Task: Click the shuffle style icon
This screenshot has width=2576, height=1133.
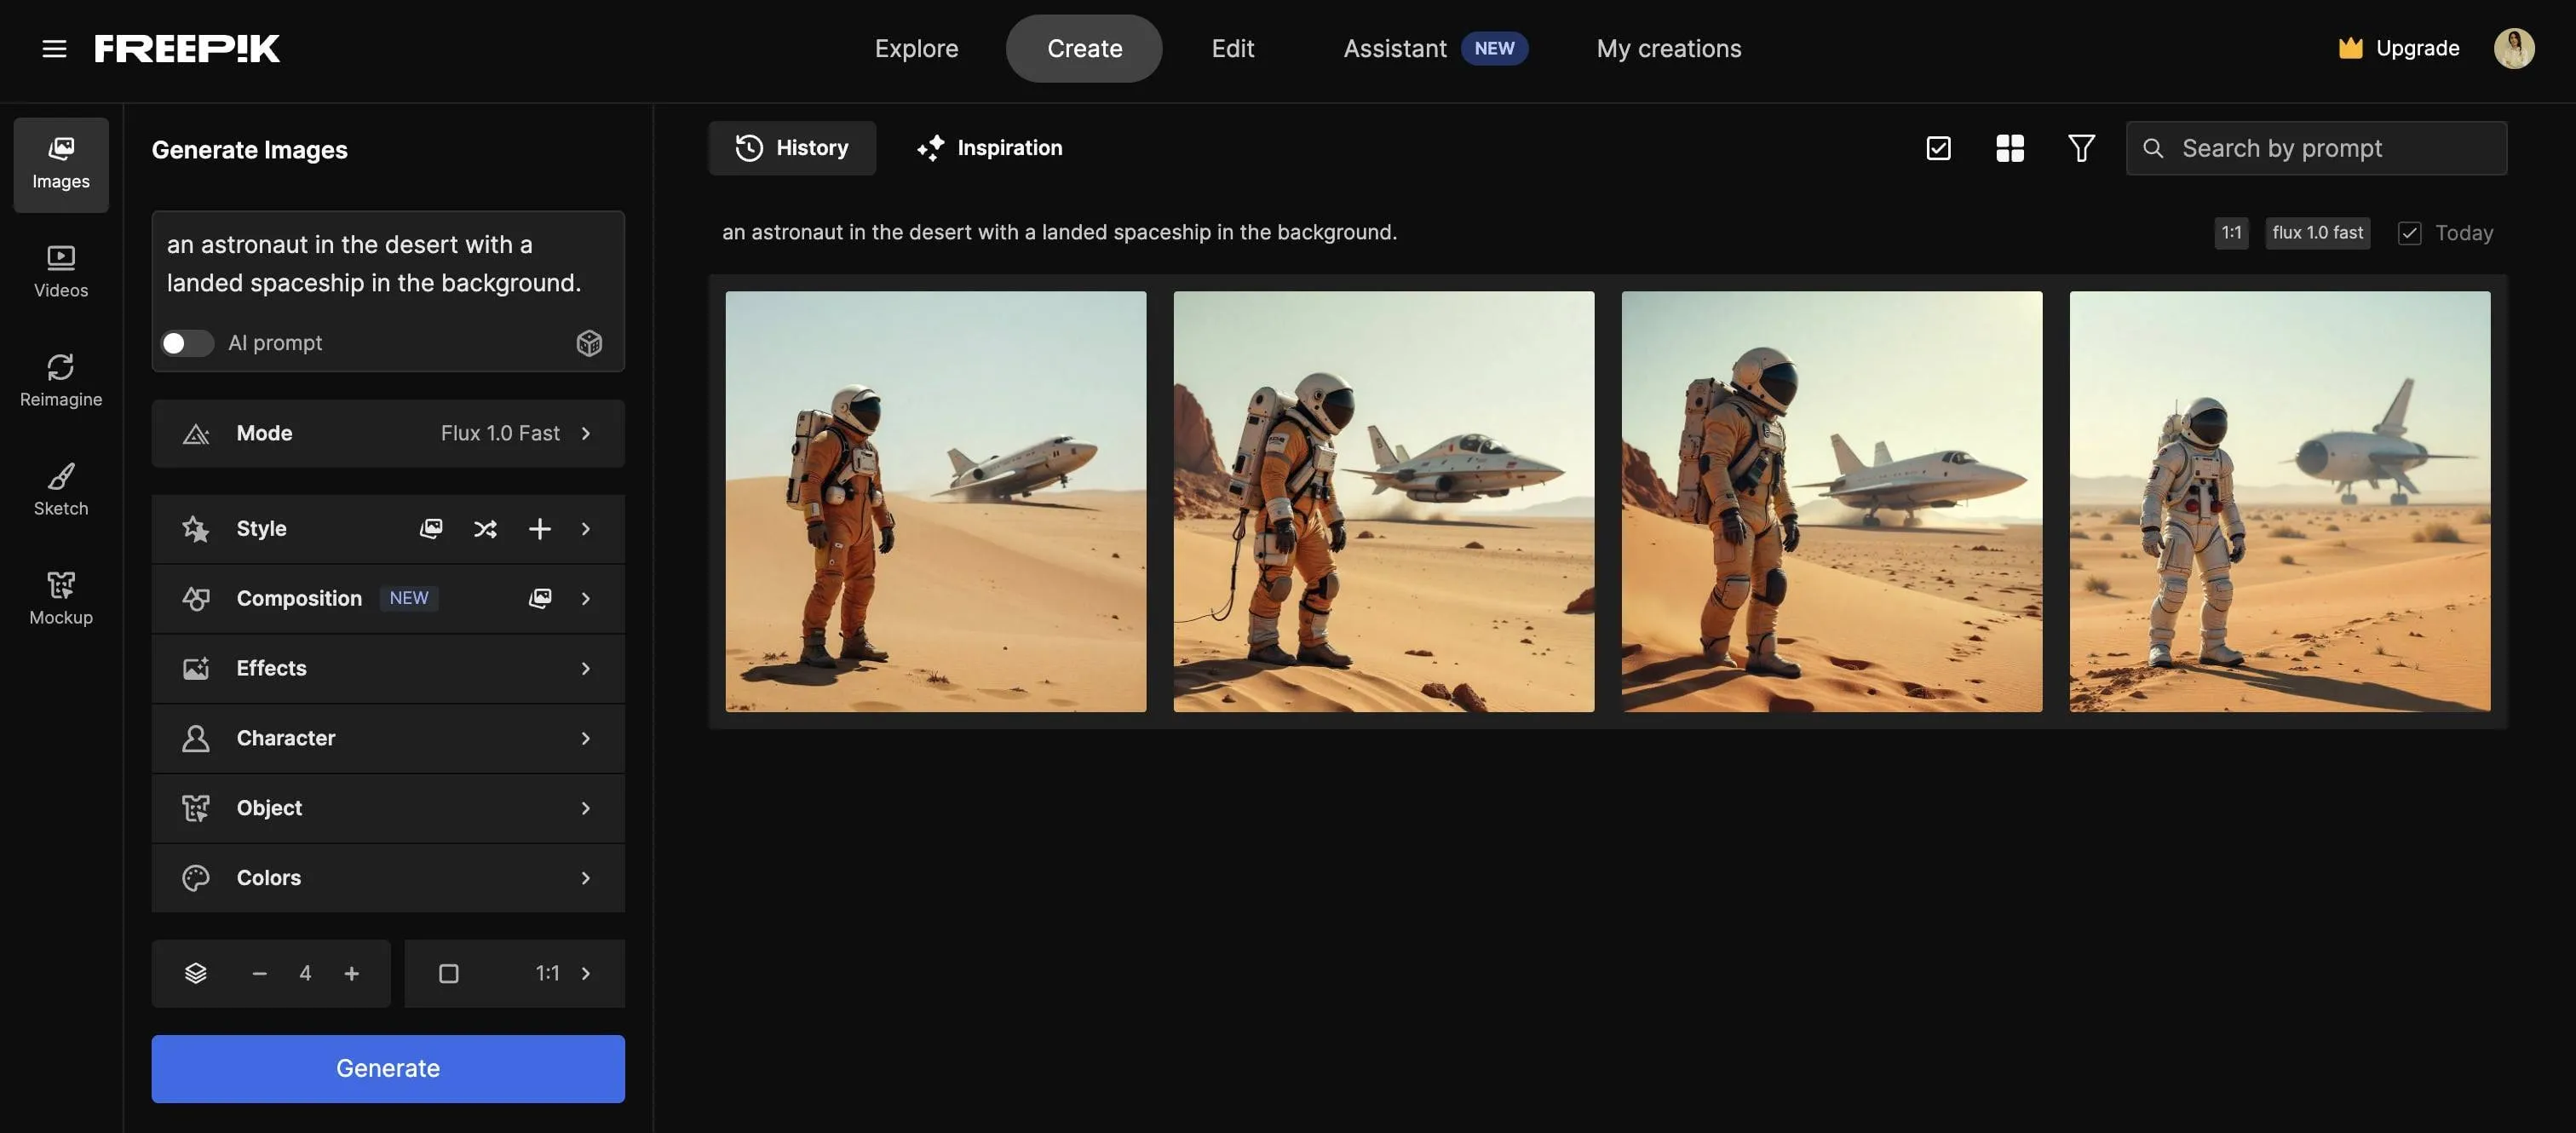Action: click(x=485, y=529)
